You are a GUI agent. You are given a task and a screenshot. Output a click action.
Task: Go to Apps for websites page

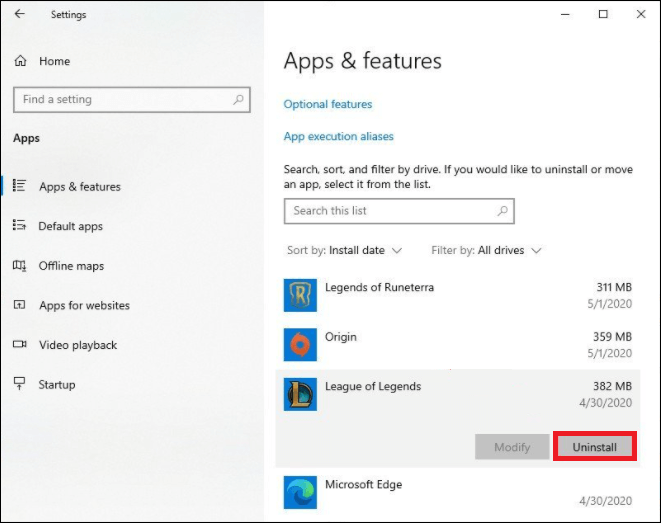point(84,305)
